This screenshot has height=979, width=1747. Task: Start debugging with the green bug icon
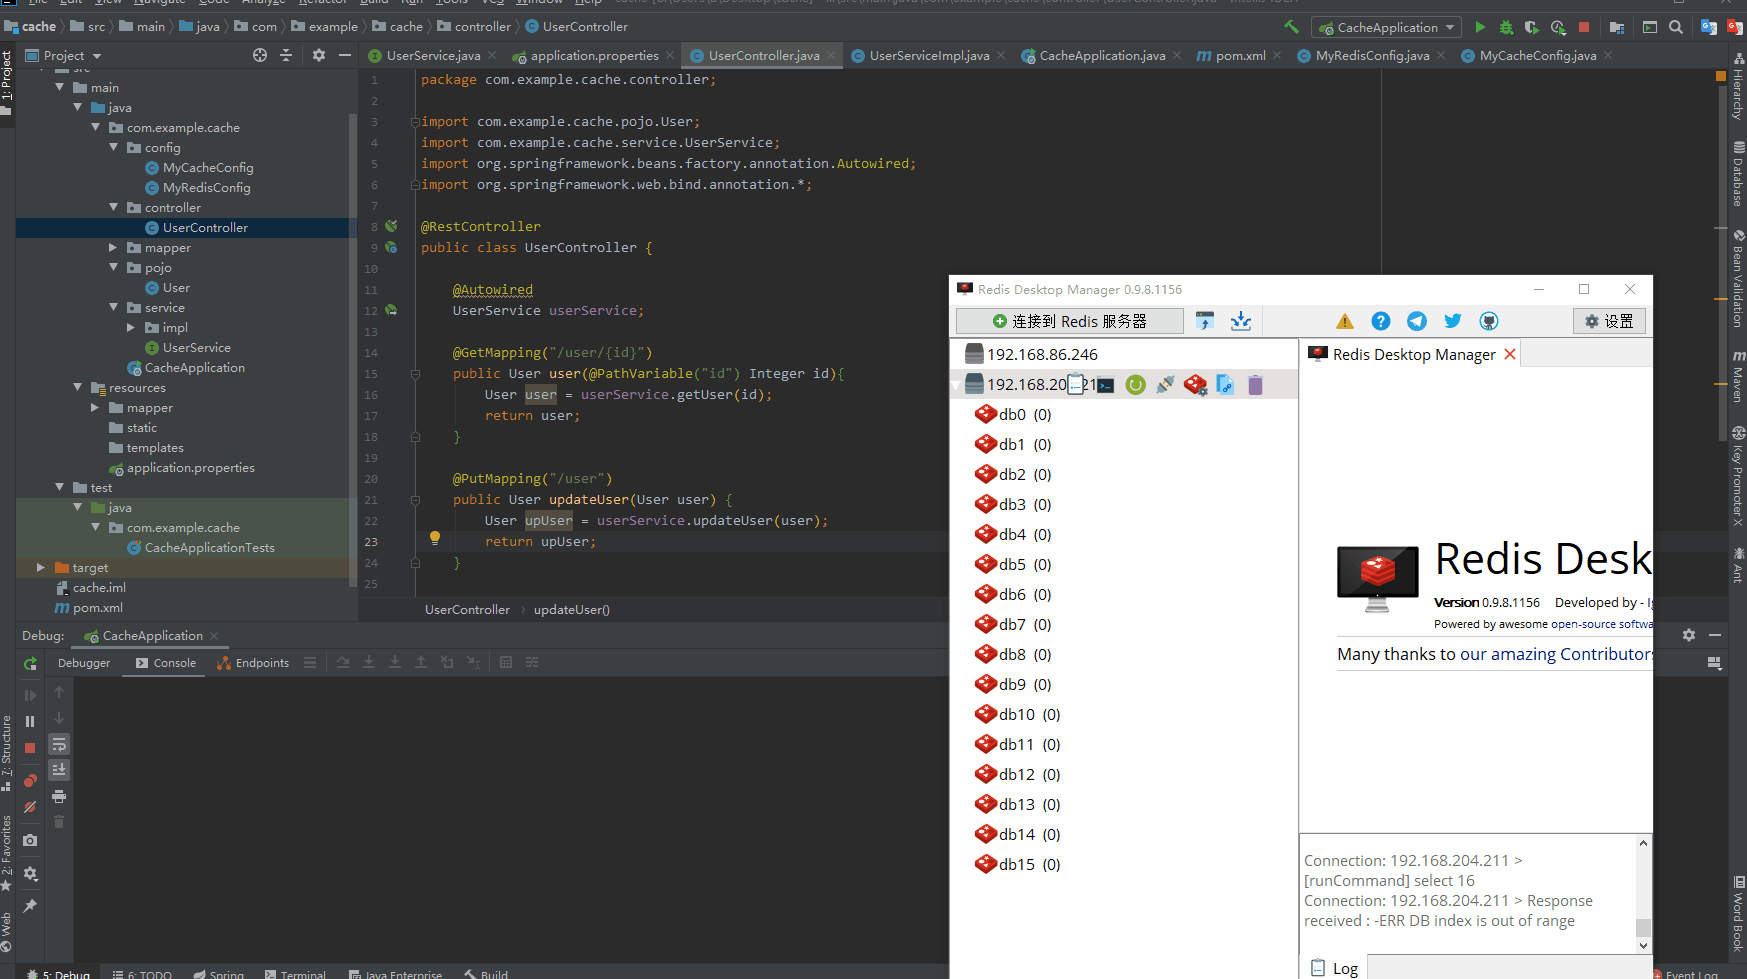(x=1506, y=27)
